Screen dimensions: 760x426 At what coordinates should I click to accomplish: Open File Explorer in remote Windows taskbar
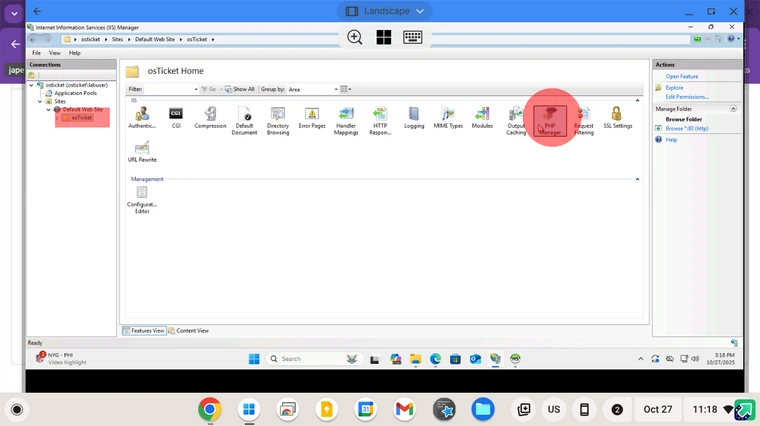click(x=415, y=359)
